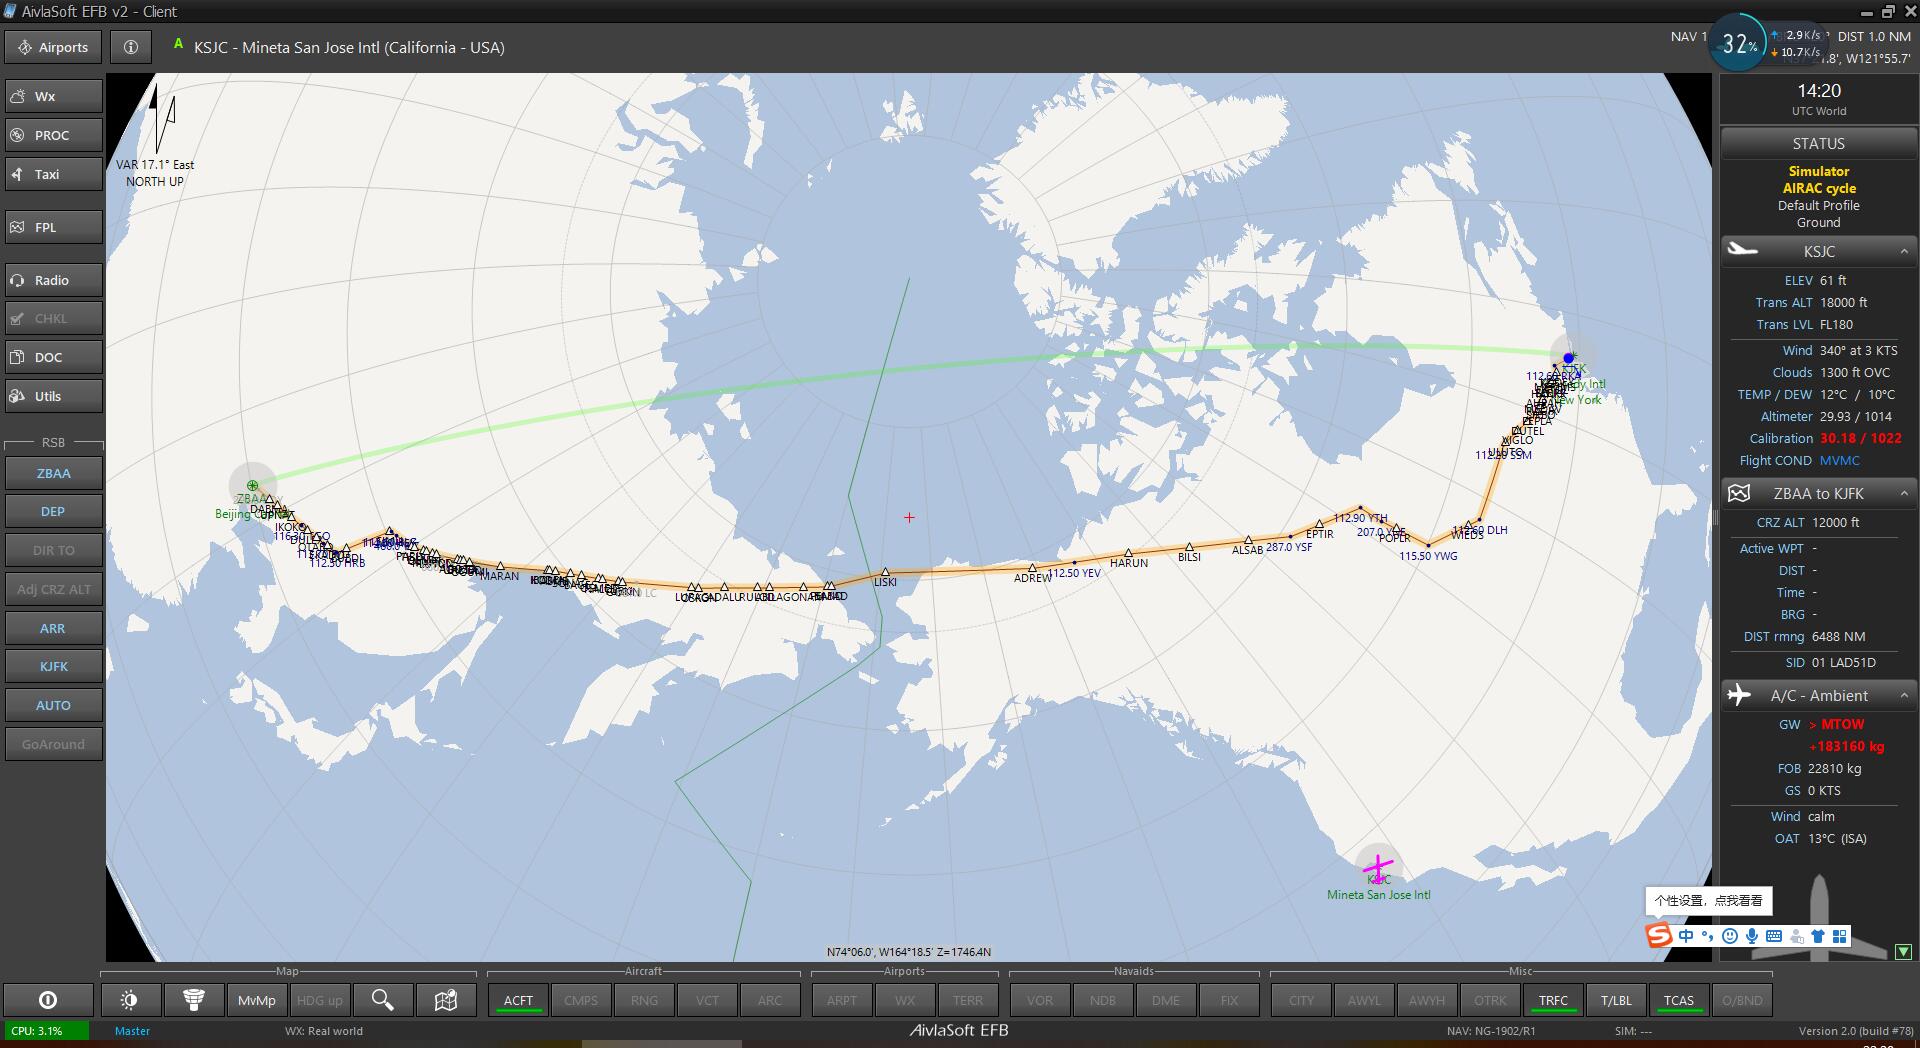This screenshot has height=1048, width=1920.
Task: Open the Airports selection button
Action: click(x=54, y=47)
